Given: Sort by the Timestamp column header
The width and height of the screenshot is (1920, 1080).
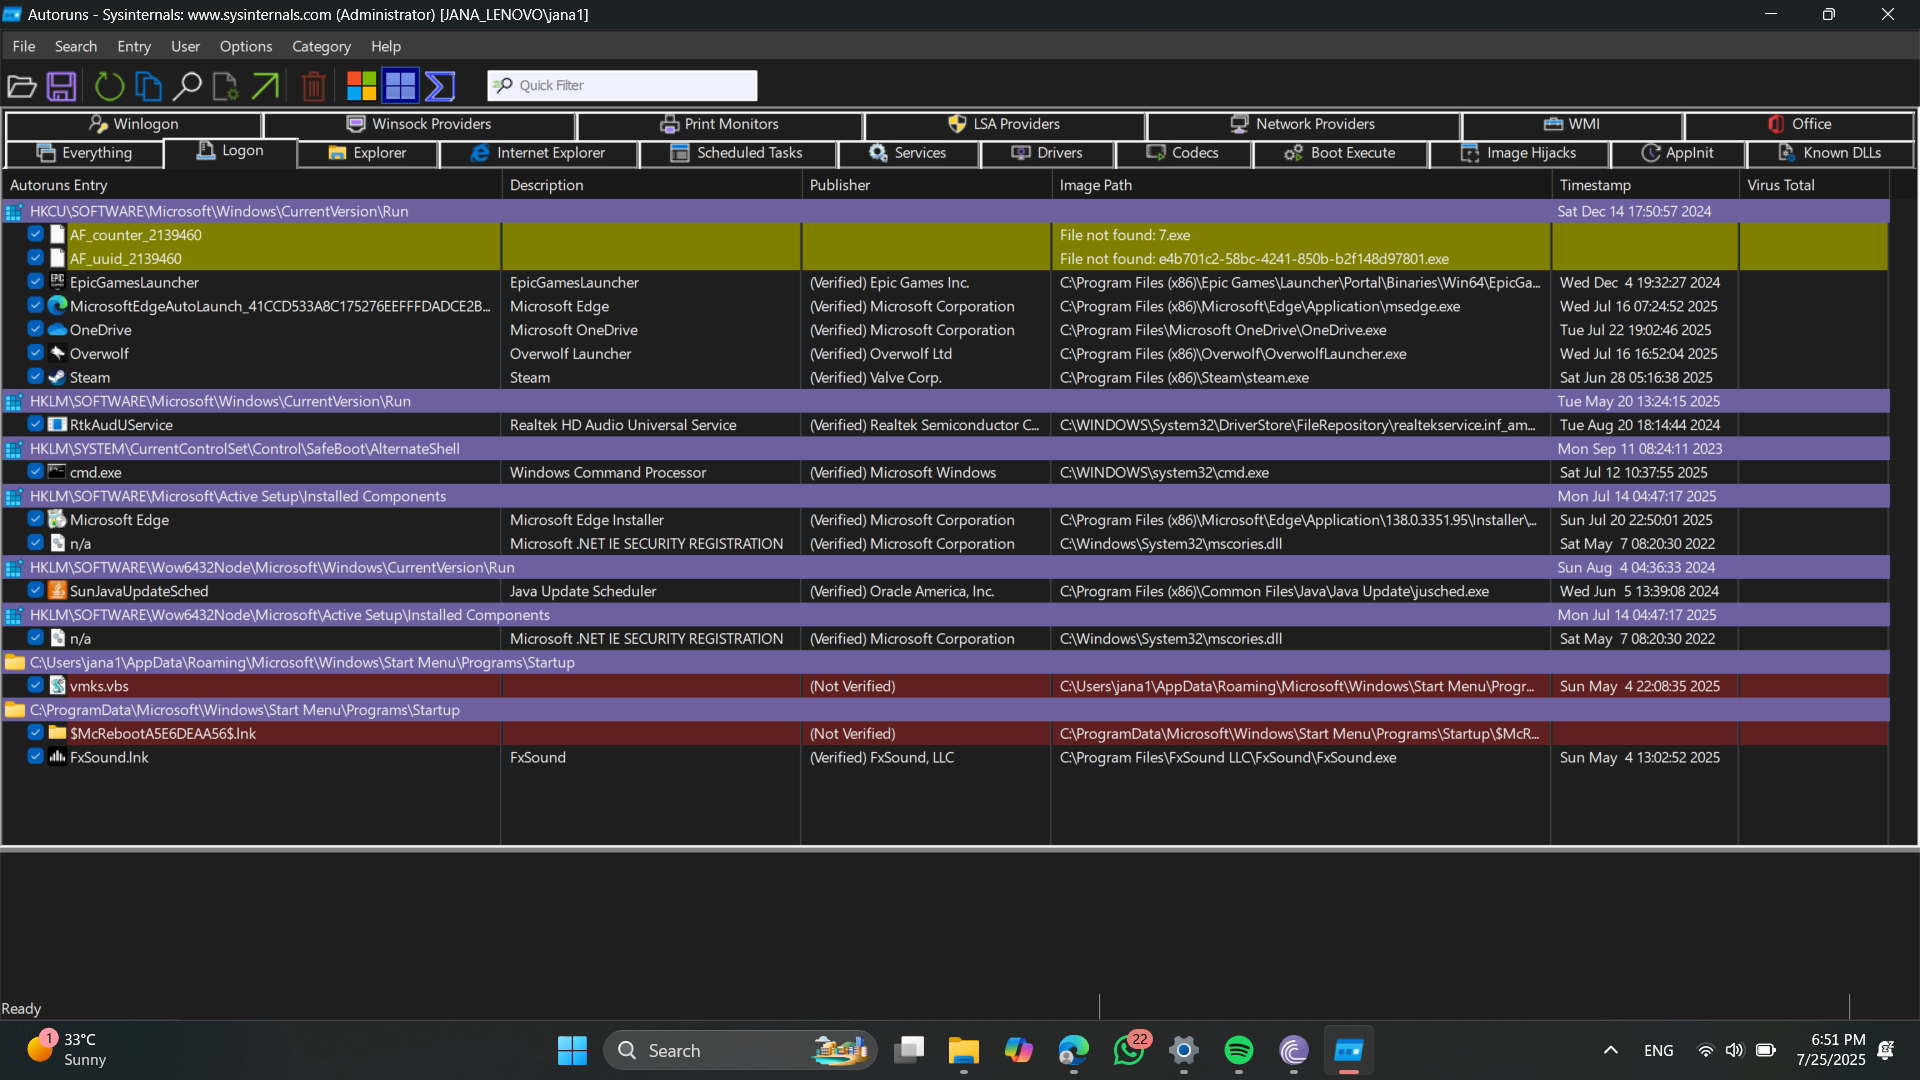Looking at the screenshot, I should click(x=1644, y=185).
